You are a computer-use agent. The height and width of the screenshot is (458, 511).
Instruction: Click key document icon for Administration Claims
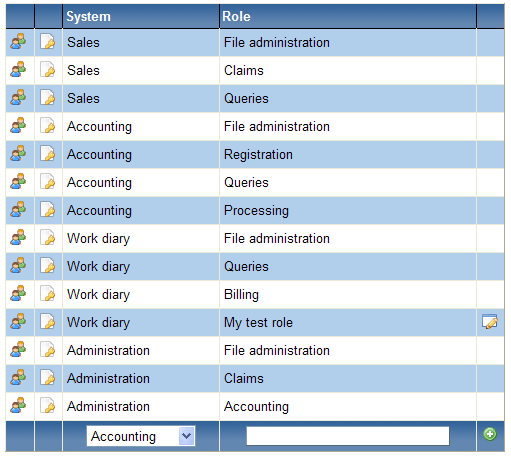(48, 378)
